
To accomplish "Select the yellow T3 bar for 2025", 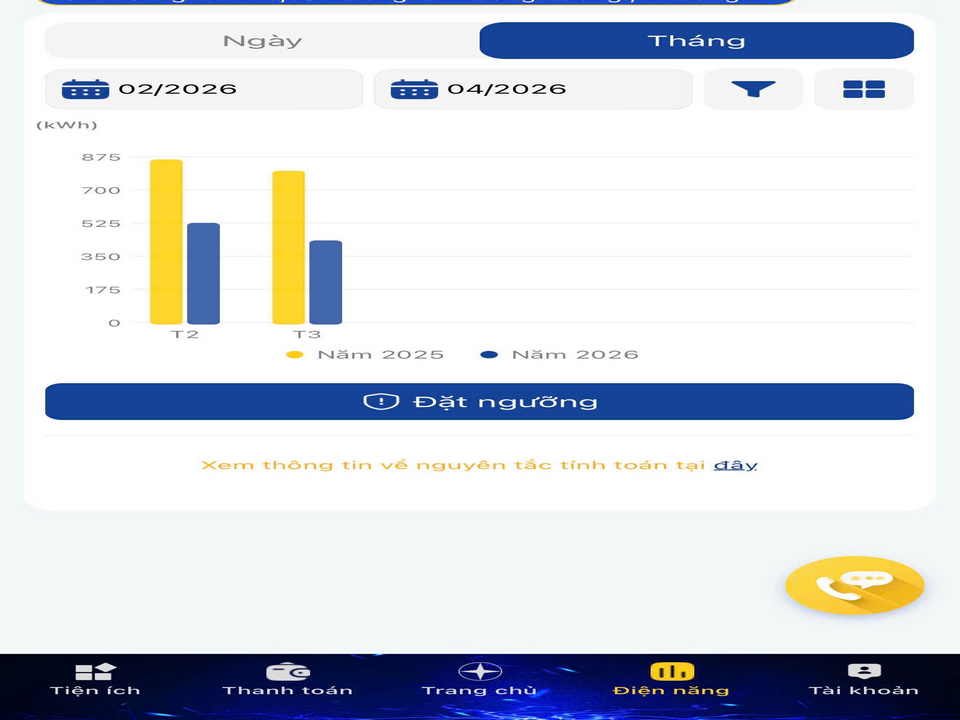I will click(288, 247).
